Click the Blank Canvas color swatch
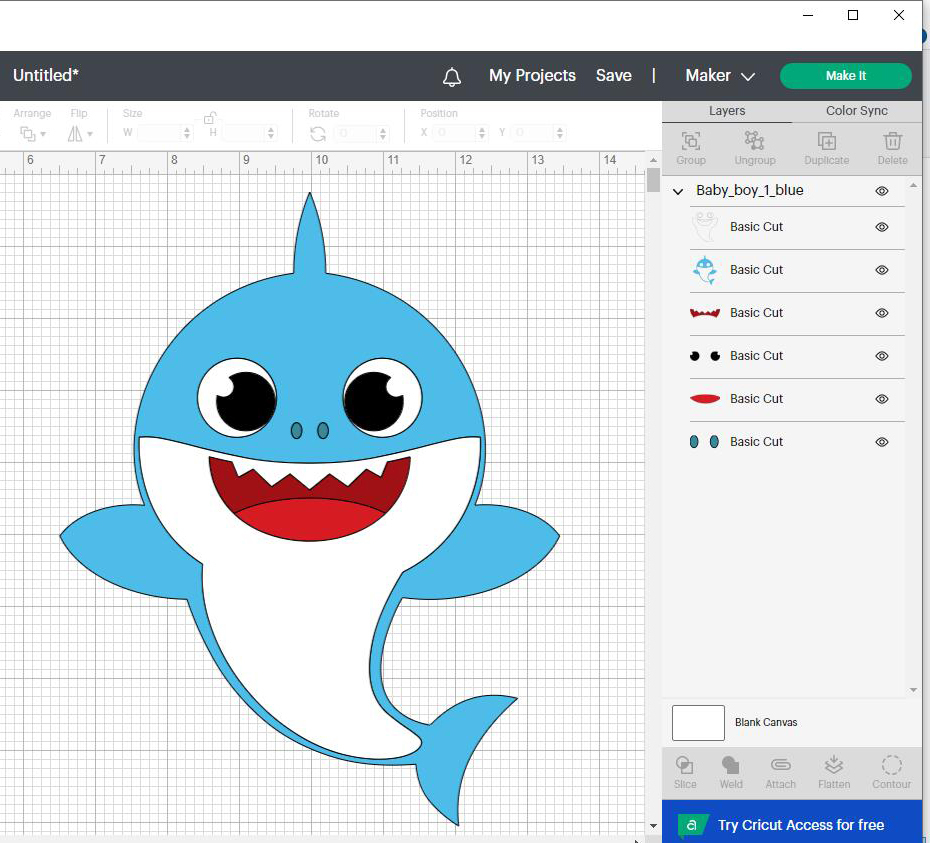The width and height of the screenshot is (930, 843). click(x=698, y=723)
